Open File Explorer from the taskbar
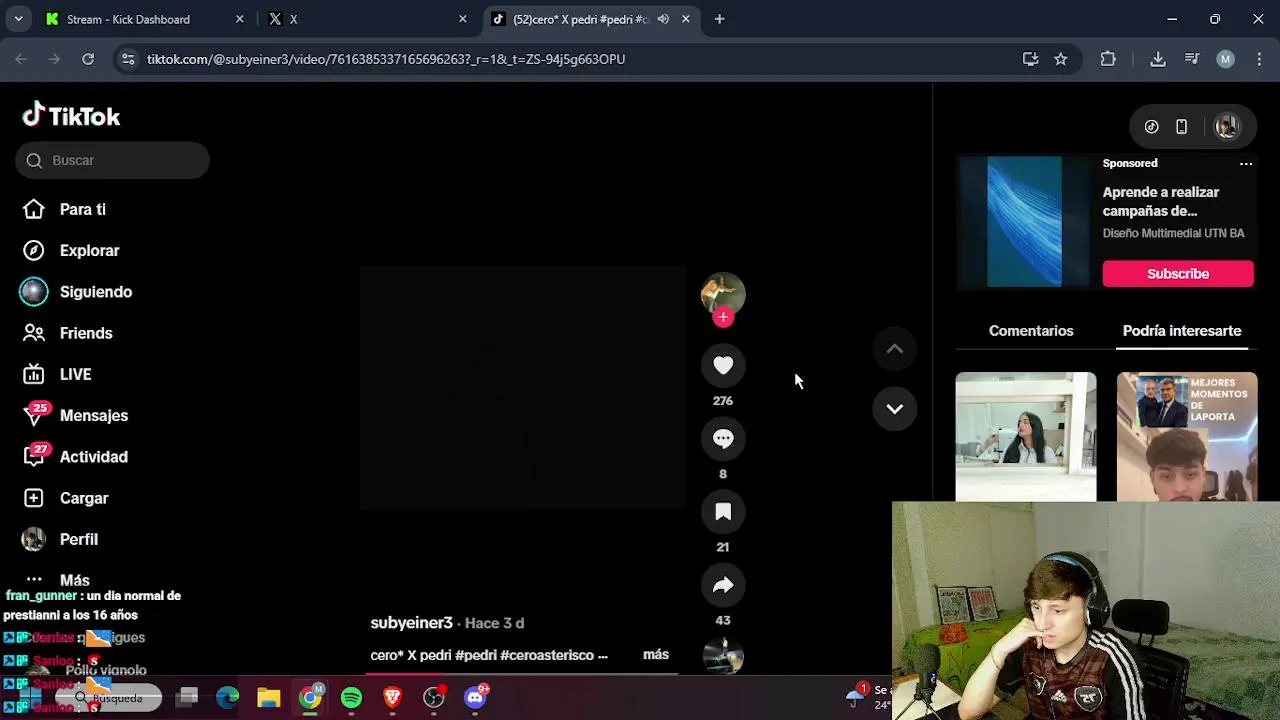This screenshot has height=720, width=1280. 269,697
